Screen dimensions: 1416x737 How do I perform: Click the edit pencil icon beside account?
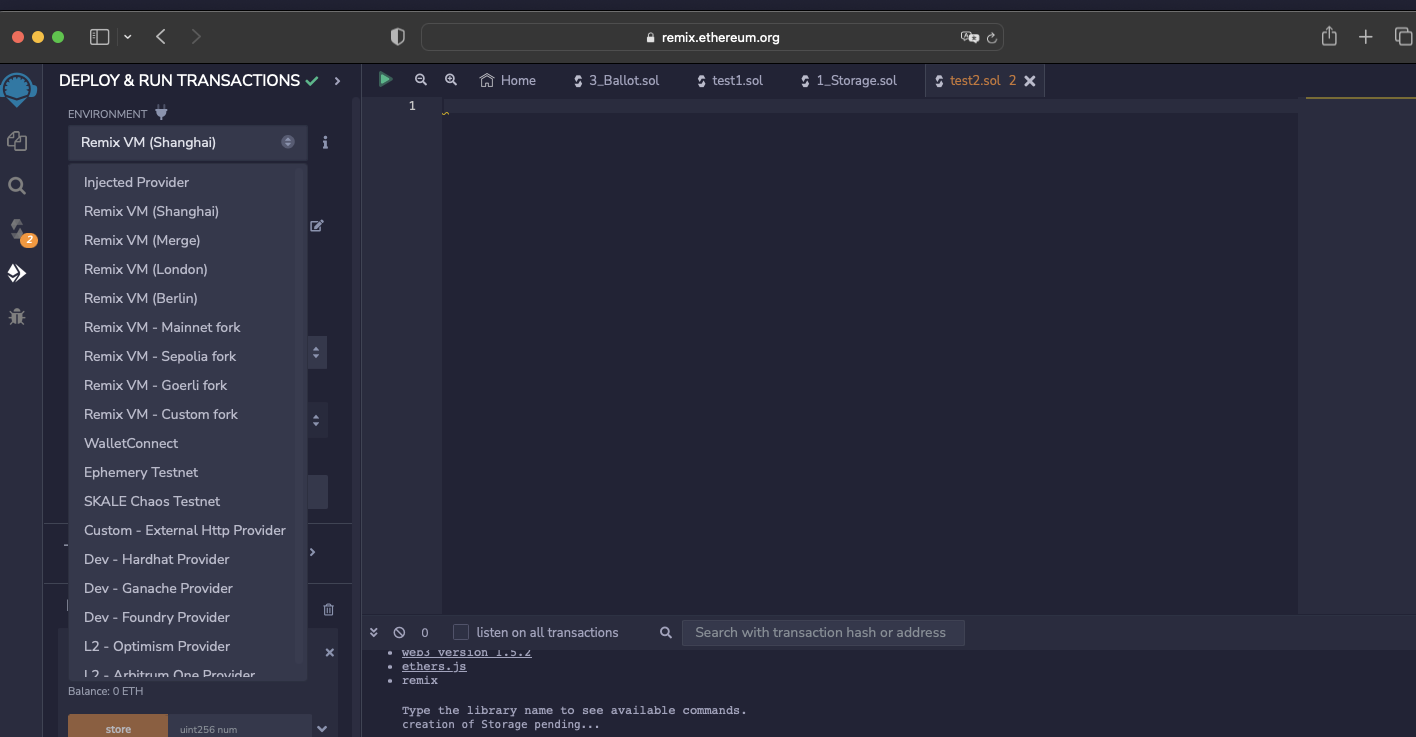pos(317,226)
